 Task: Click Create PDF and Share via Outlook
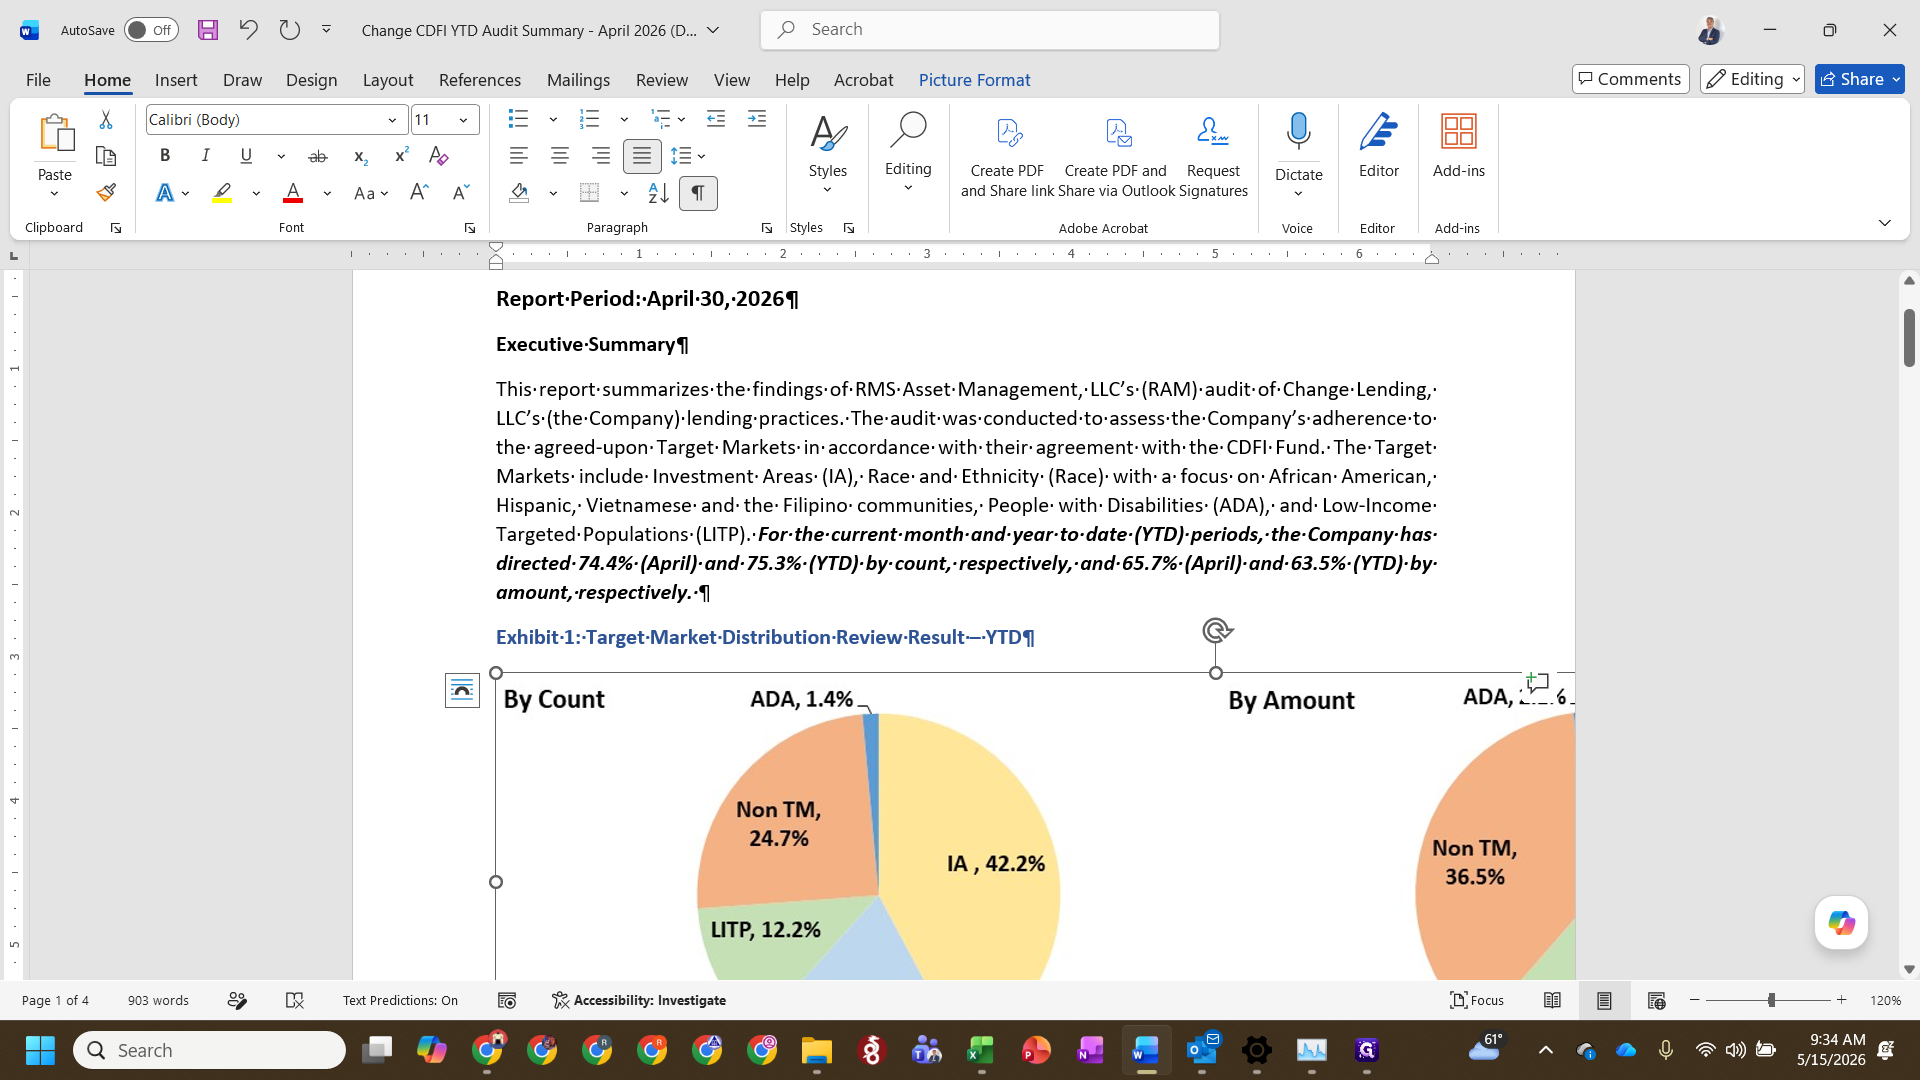(x=1116, y=156)
